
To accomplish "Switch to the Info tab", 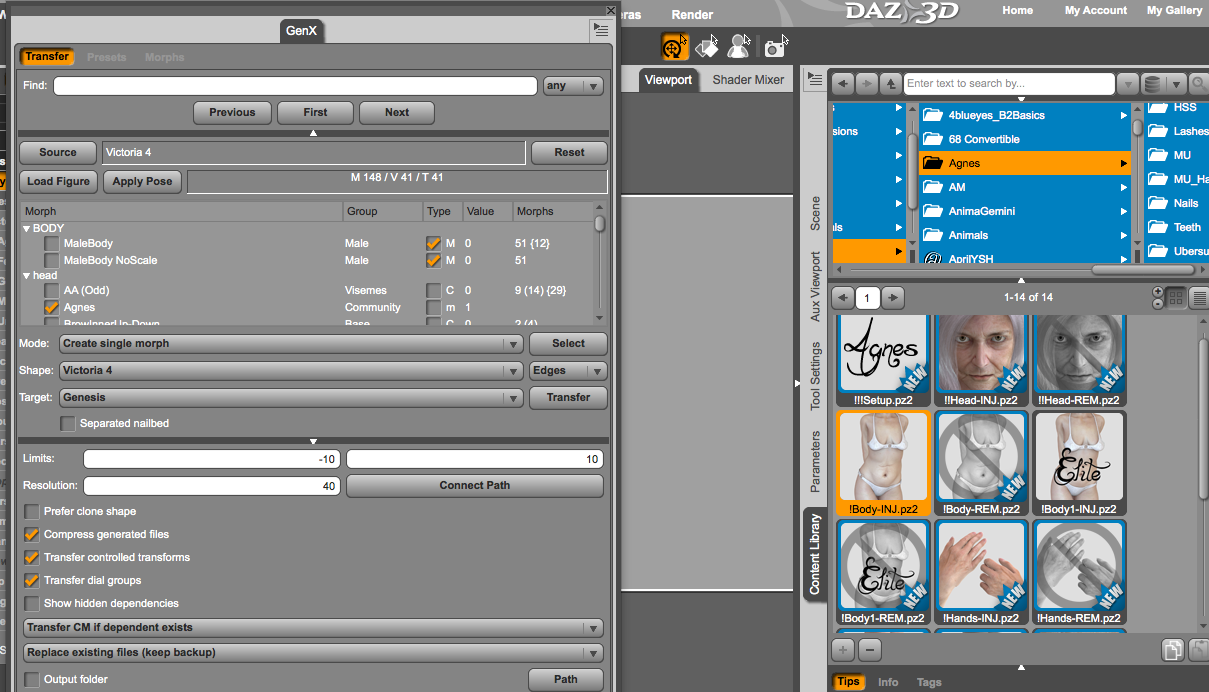I will (888, 682).
